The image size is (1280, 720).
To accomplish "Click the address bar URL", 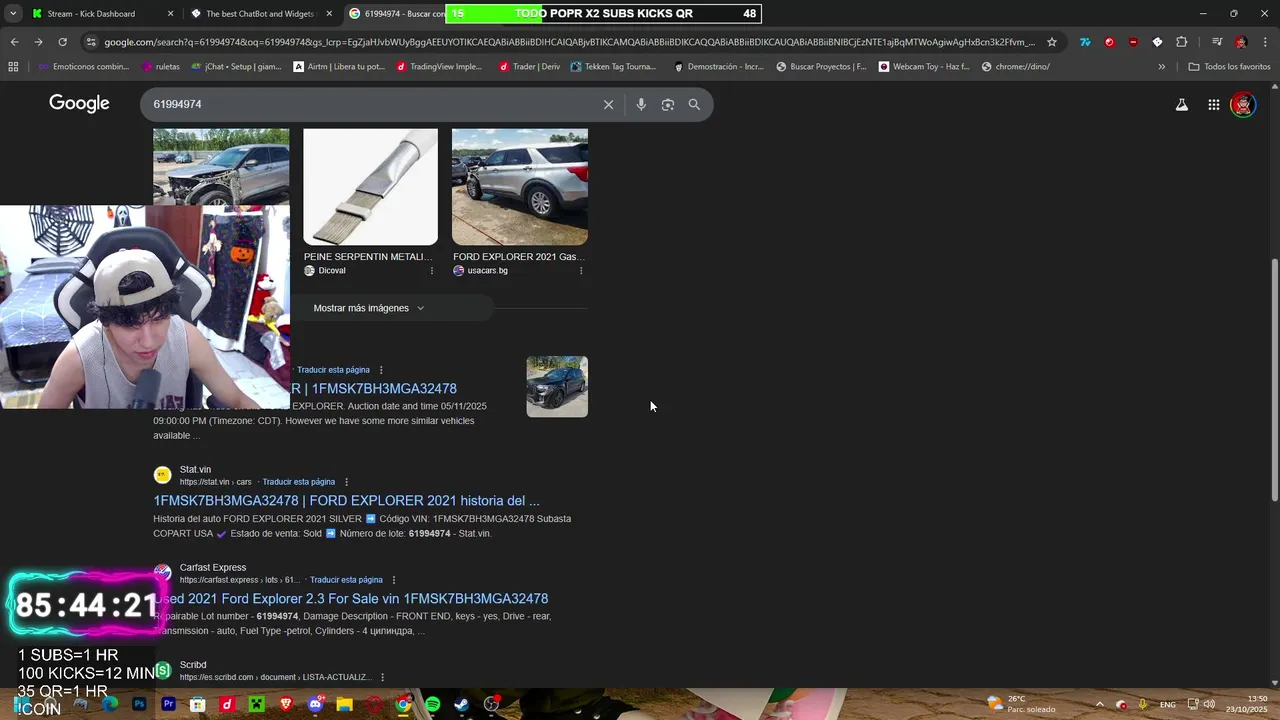I will pyautogui.click(x=570, y=42).
